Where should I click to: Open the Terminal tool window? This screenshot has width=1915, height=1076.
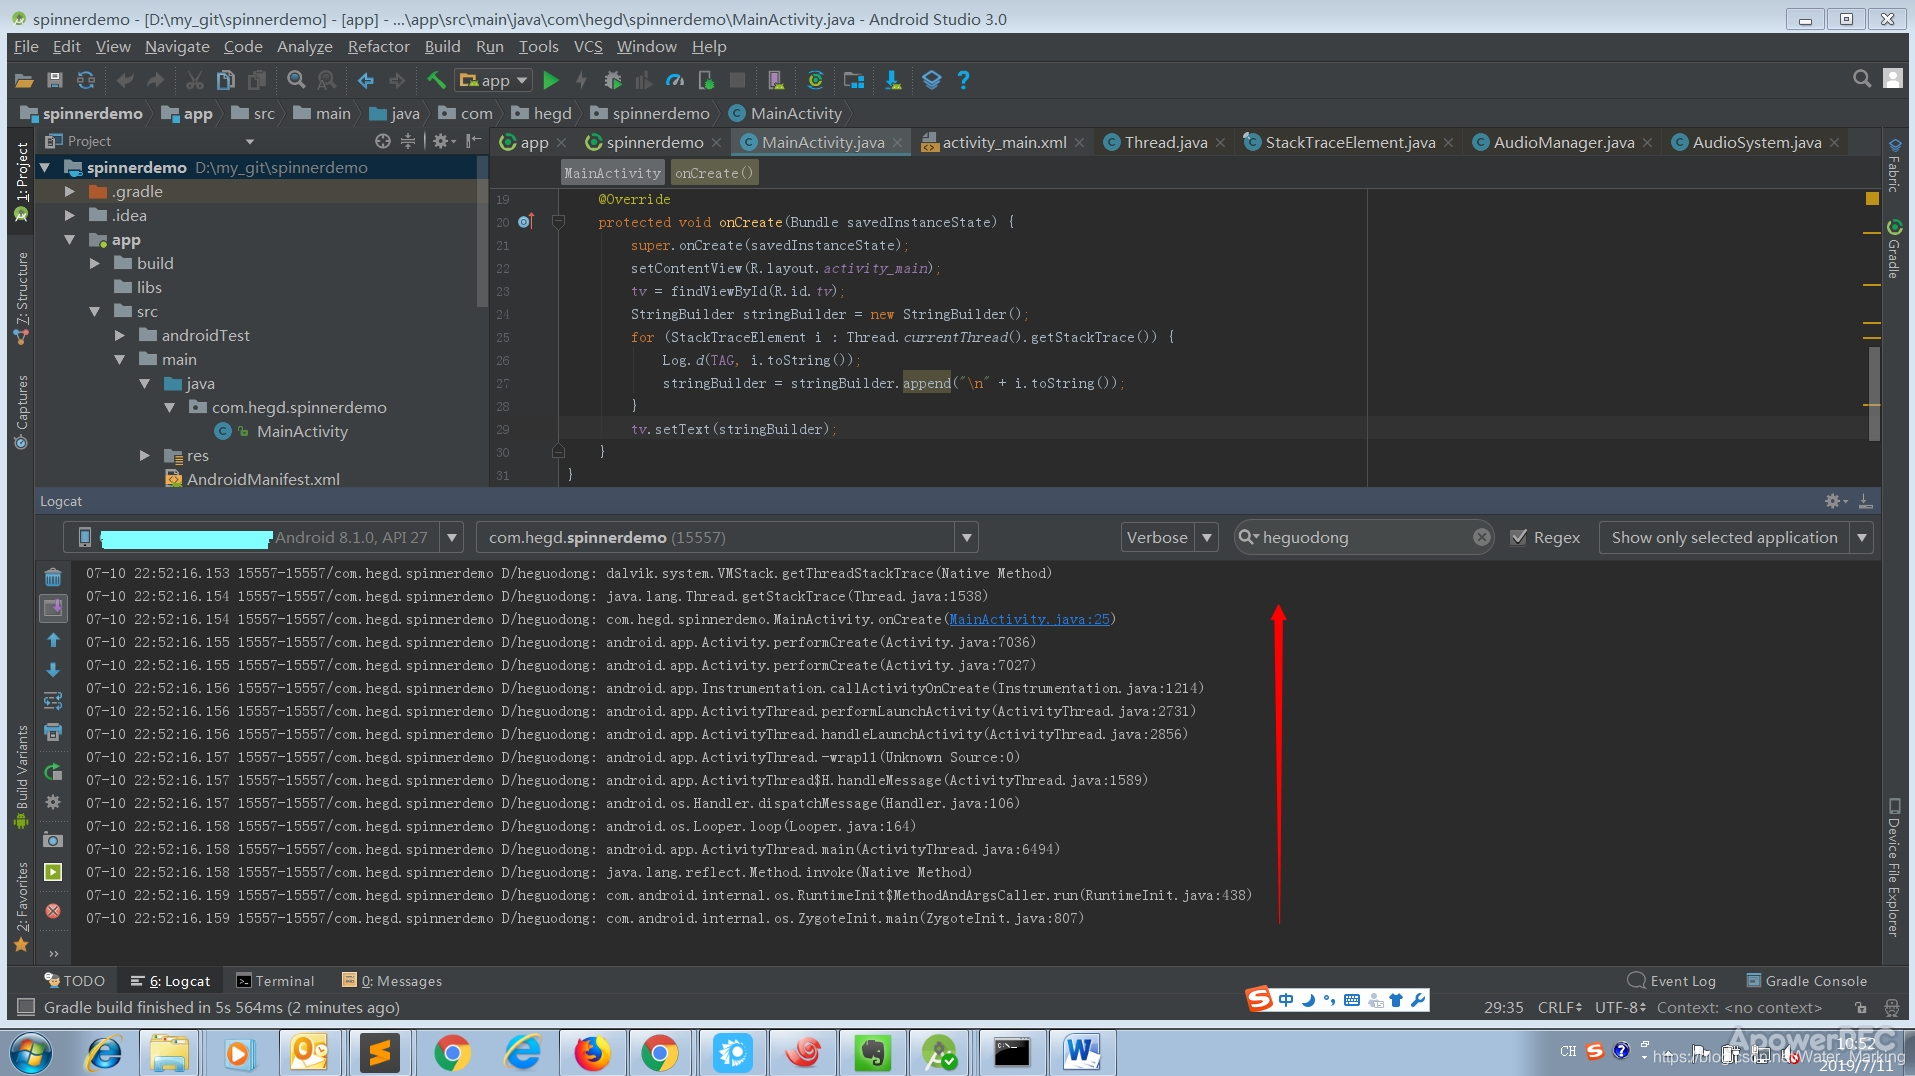pyautogui.click(x=275, y=981)
